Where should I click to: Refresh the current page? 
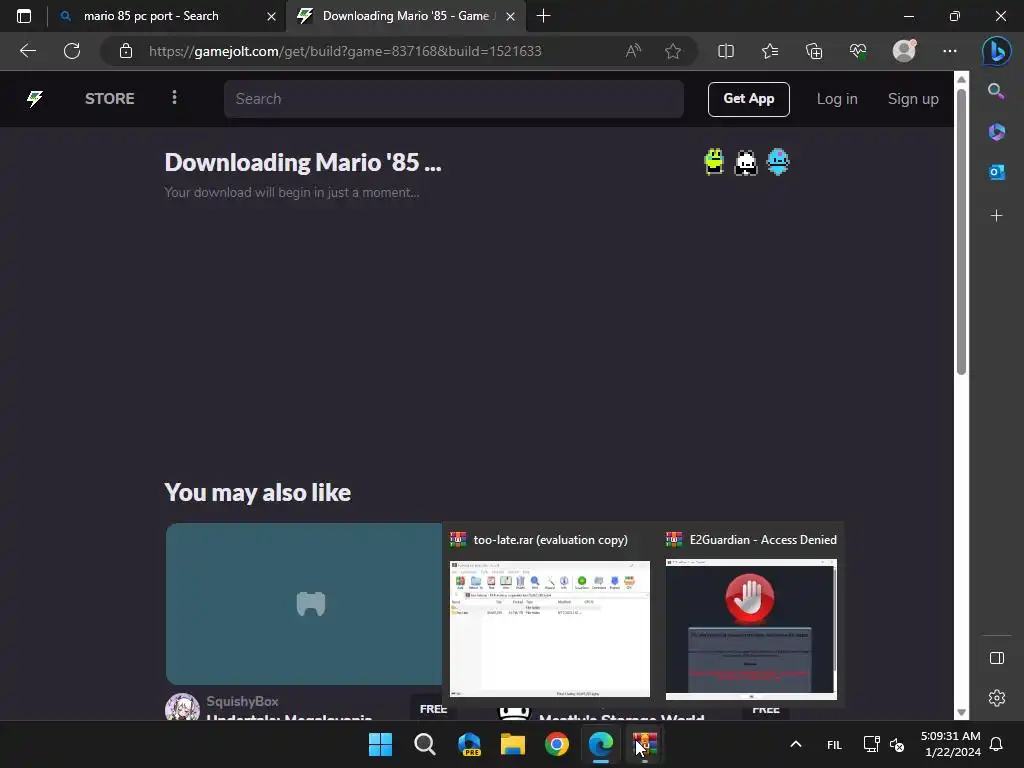(x=72, y=51)
